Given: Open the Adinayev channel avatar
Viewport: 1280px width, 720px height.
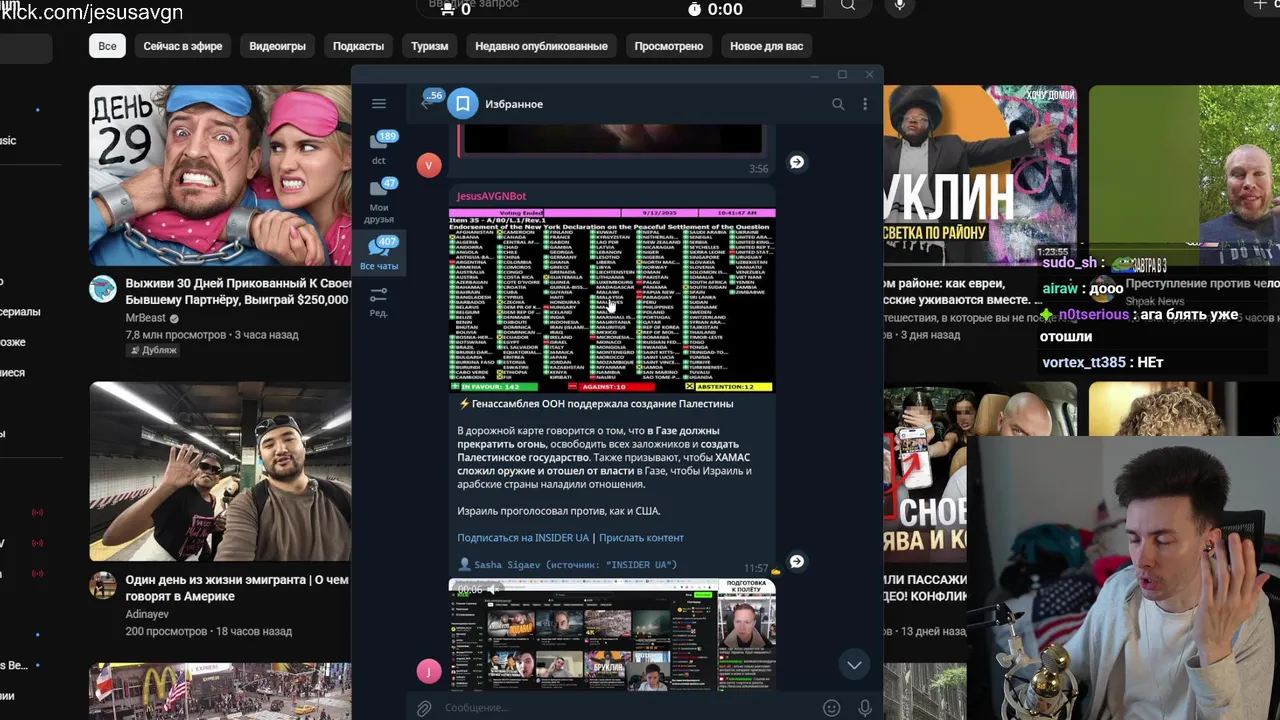Looking at the screenshot, I should click(103, 585).
